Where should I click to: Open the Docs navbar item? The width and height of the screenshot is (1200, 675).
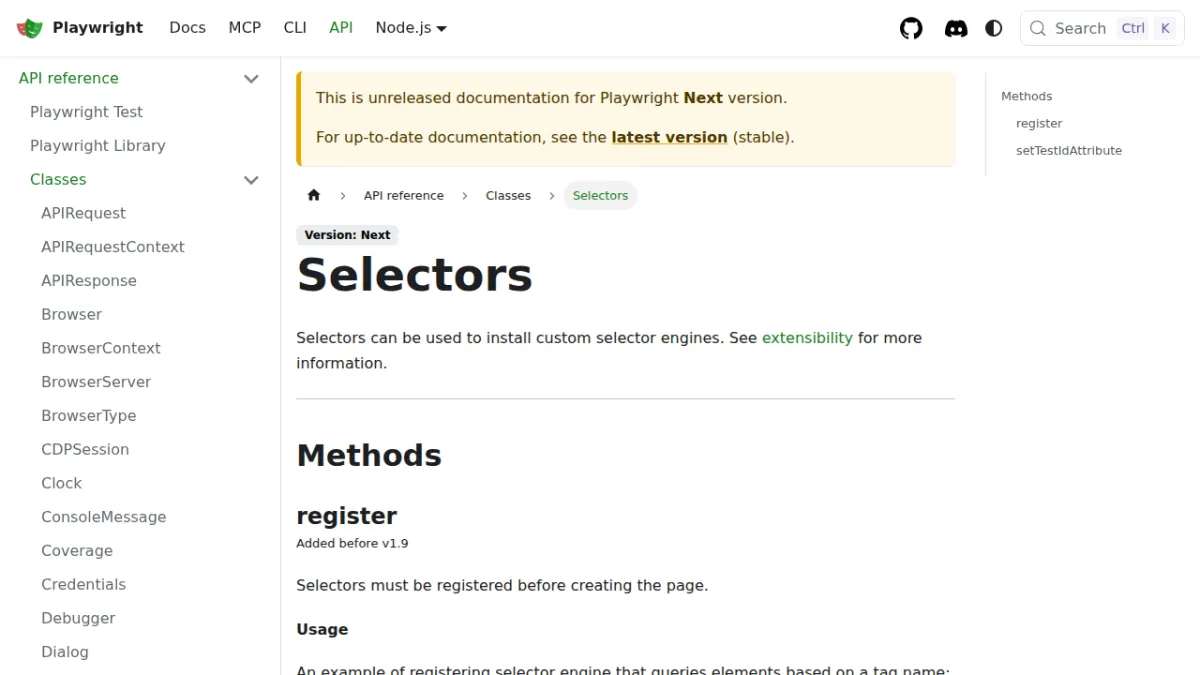(x=187, y=28)
